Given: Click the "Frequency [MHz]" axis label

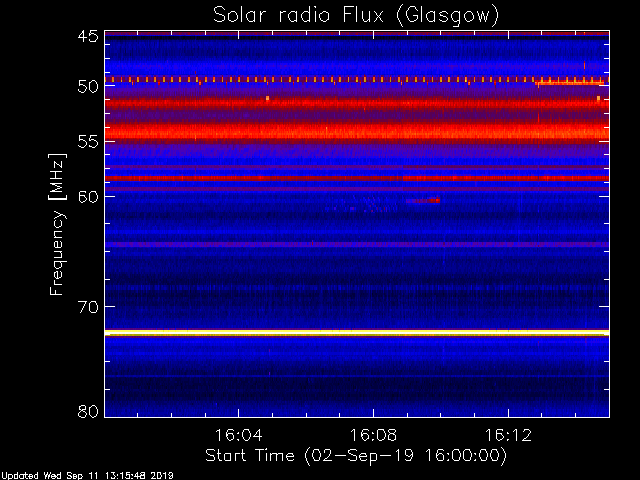Looking at the screenshot, I should tap(57, 224).
